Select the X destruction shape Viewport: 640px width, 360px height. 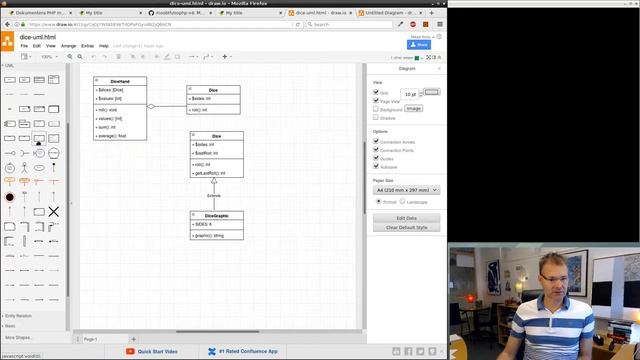(53, 211)
